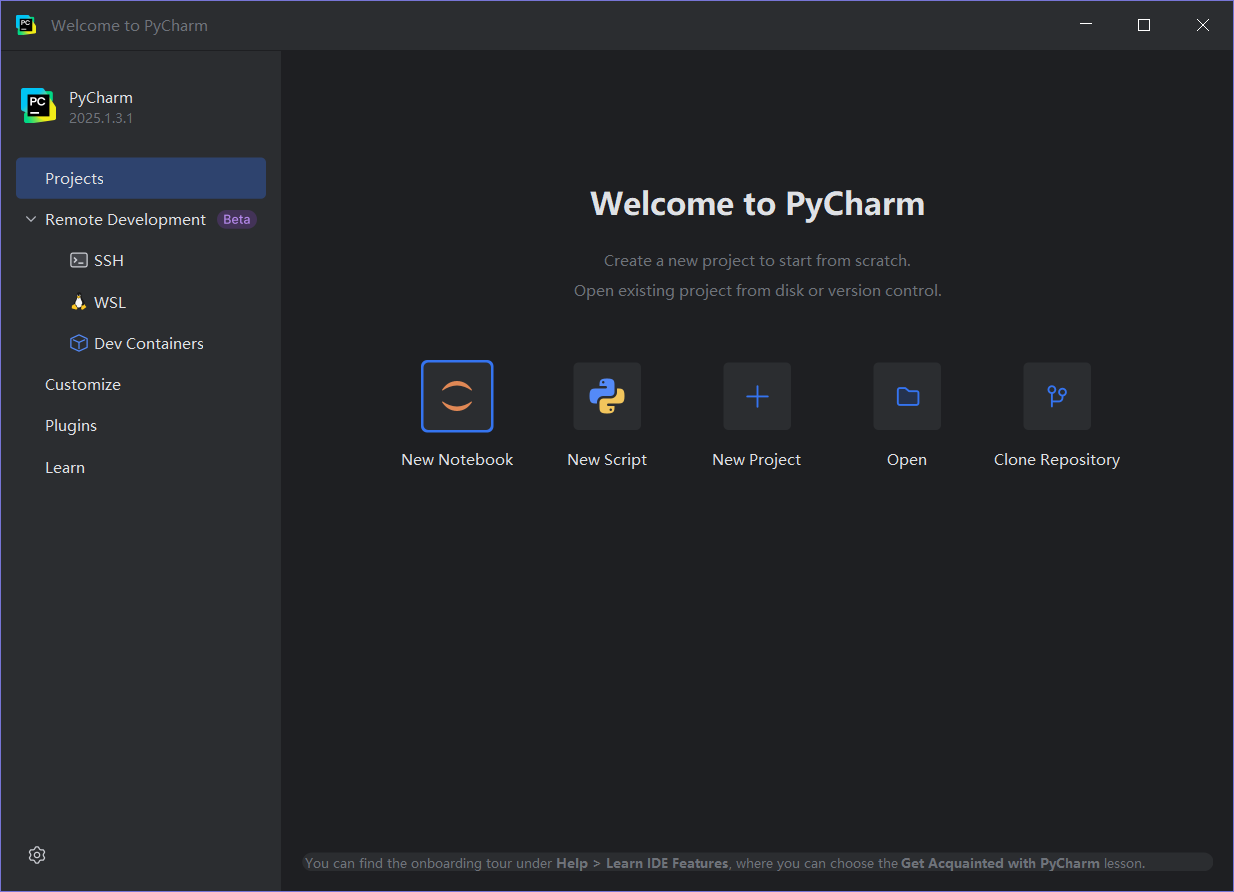
Task: Click the Welcome to PyCharm heading
Action: 757,204
